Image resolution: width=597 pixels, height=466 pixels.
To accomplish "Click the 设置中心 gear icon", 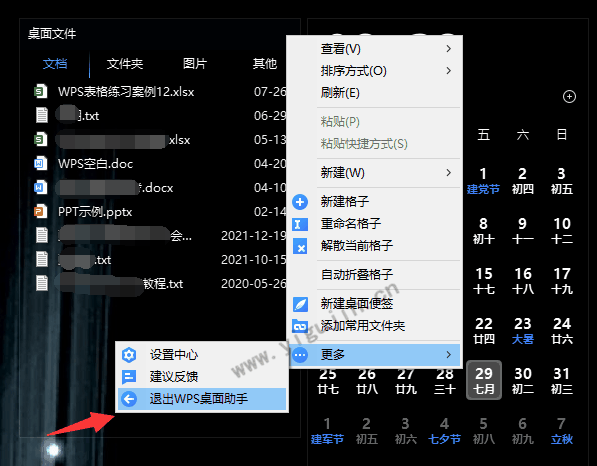I will click(129, 355).
